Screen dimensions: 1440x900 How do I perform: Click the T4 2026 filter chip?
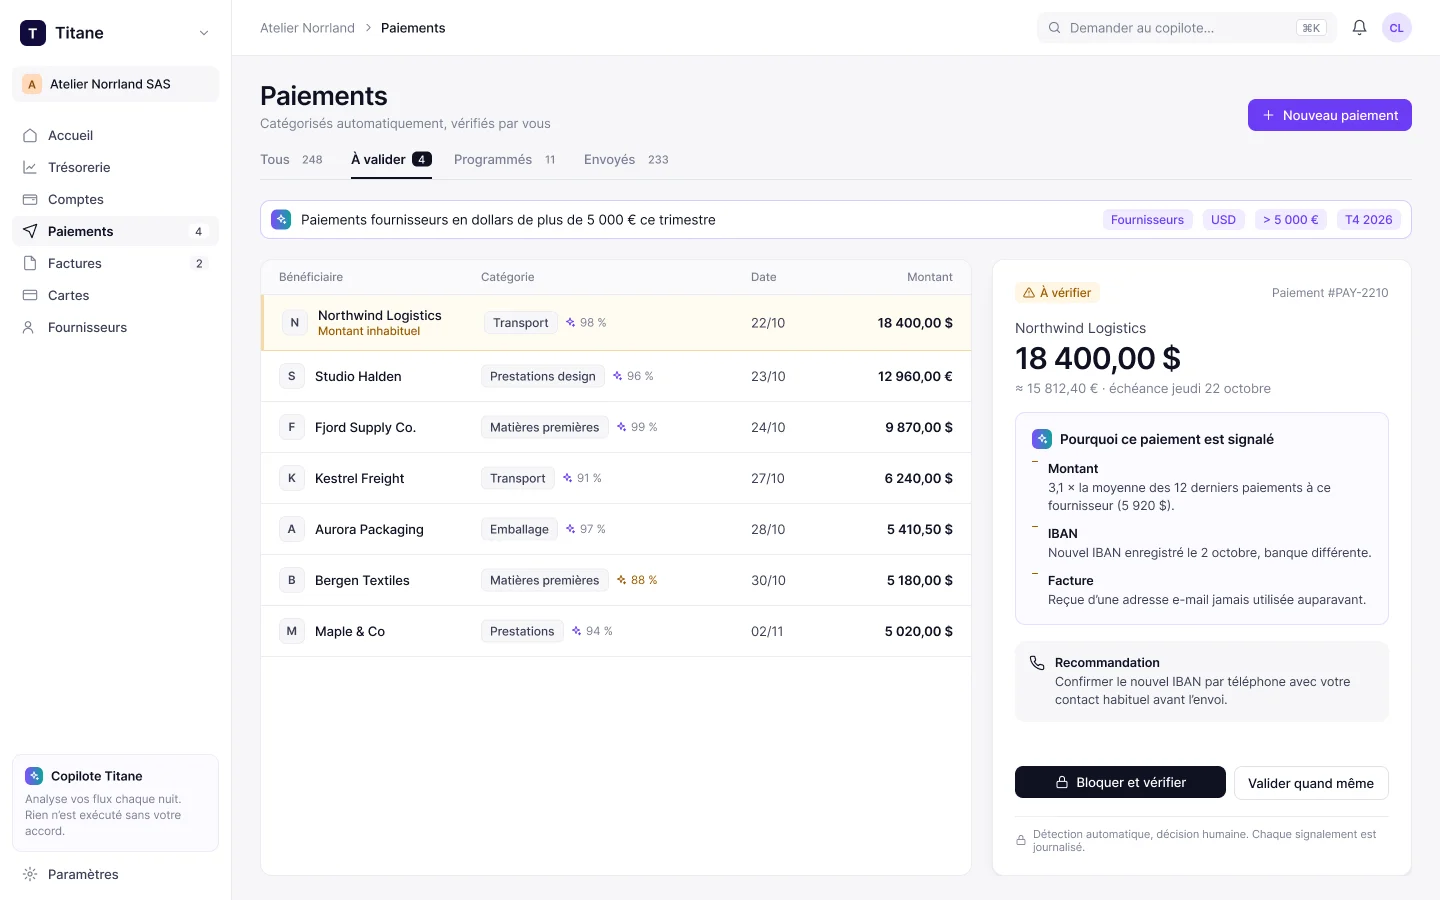1368,220
